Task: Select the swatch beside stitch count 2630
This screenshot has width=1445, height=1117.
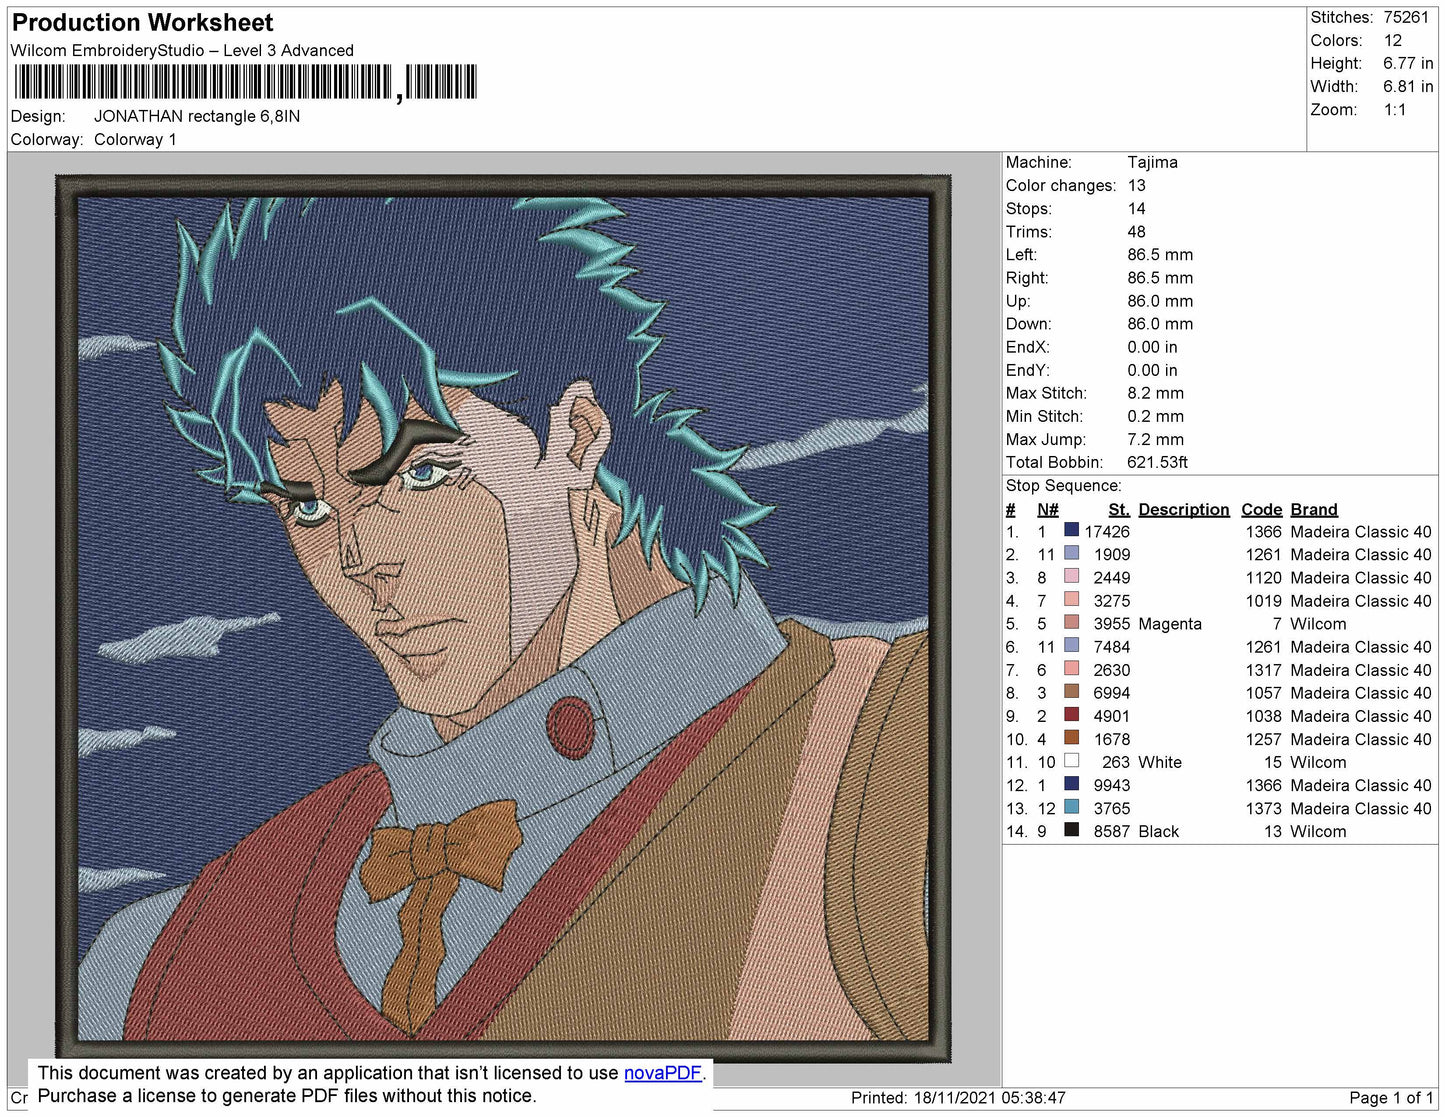Action: 1072,668
